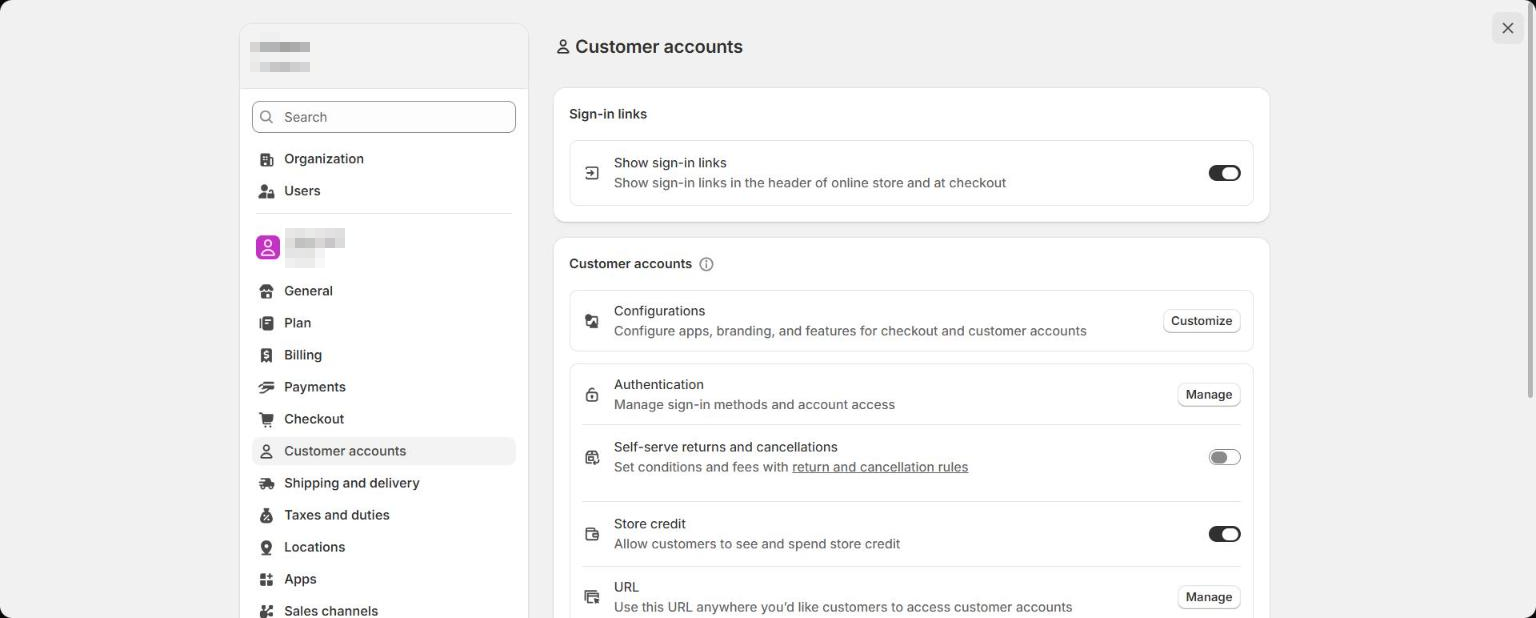Click the Sales channels icon
The width and height of the screenshot is (1536, 618).
266,611
